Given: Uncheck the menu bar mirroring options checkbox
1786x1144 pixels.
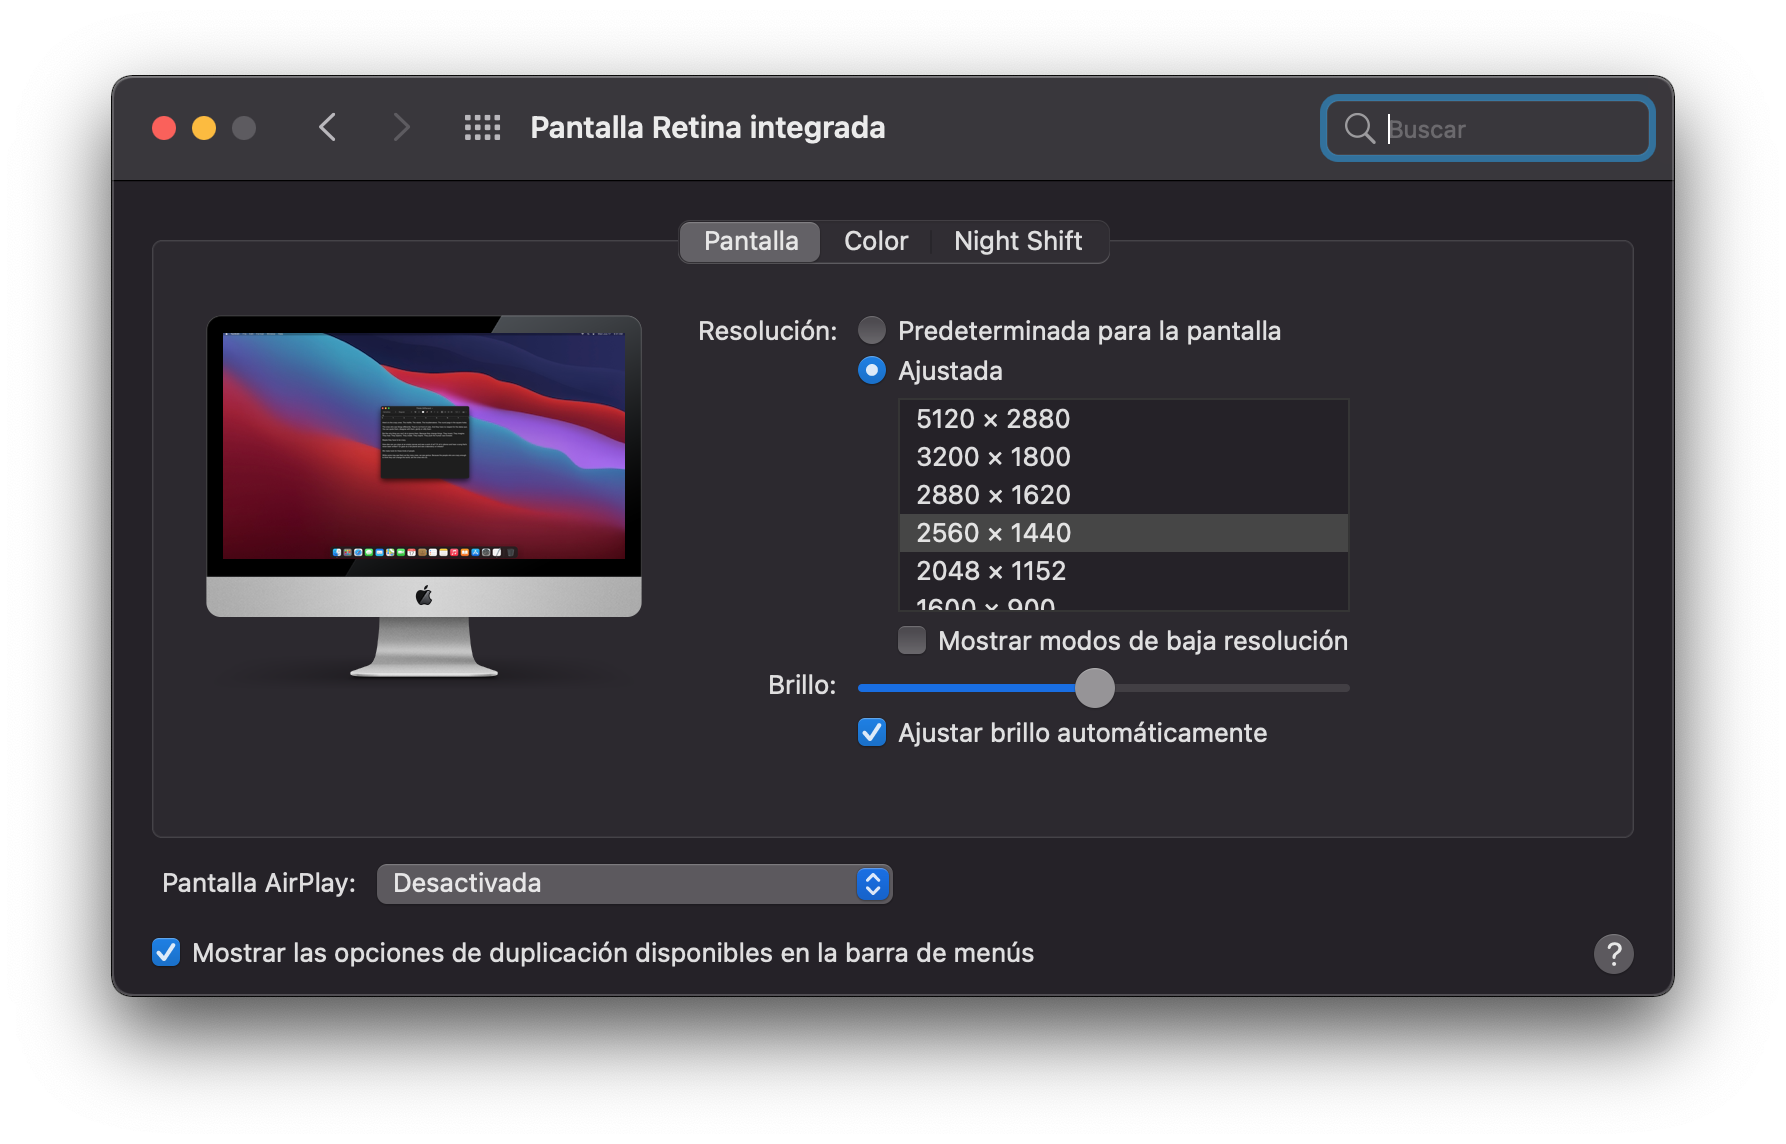Looking at the screenshot, I should coord(166,953).
